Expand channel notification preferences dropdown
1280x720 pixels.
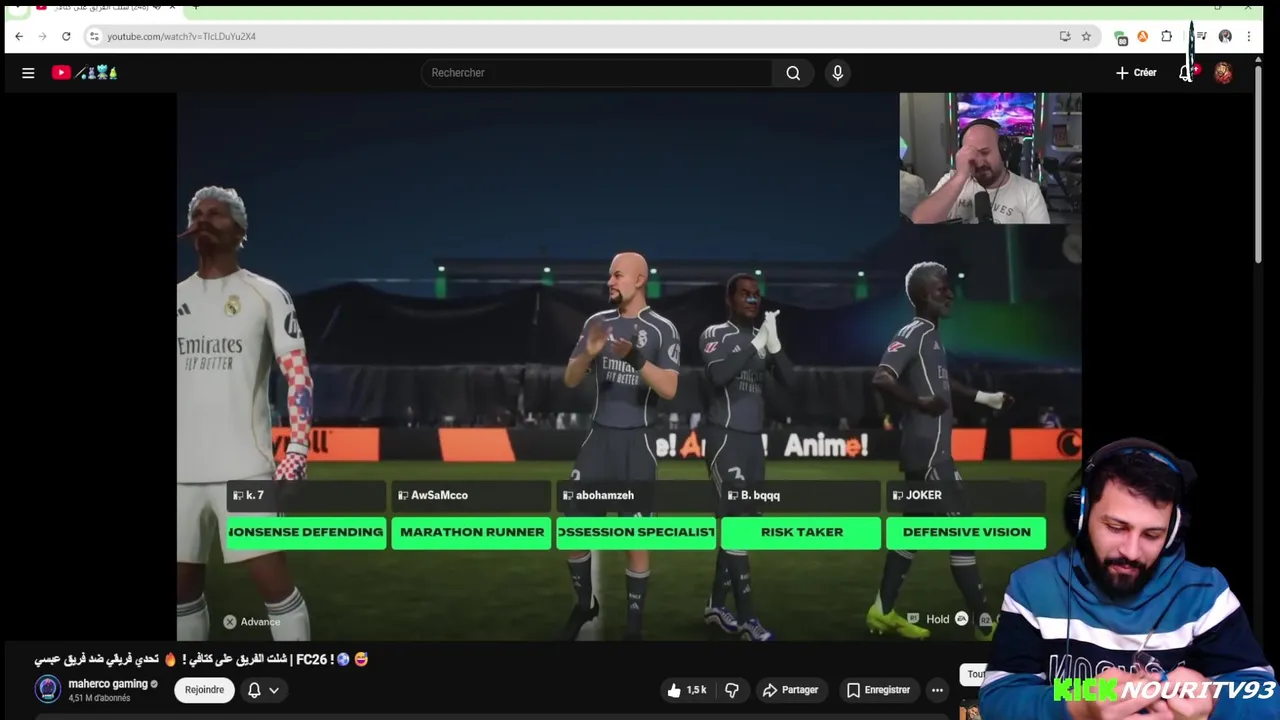click(263, 690)
